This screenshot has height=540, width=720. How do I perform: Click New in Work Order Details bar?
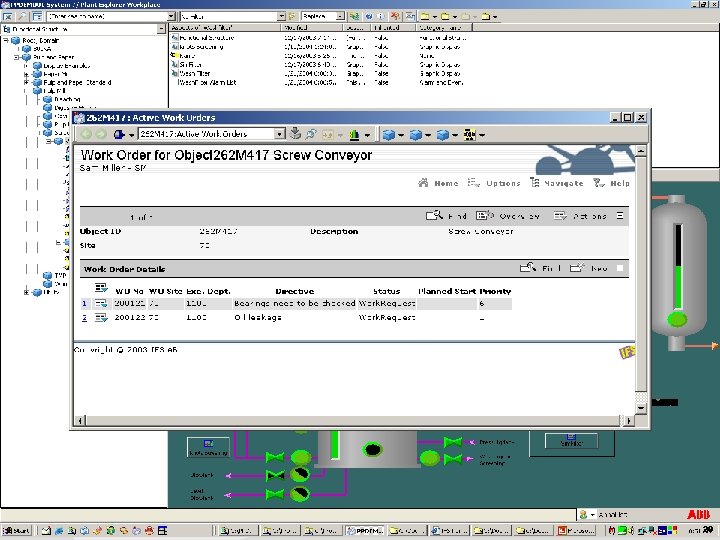[x=589, y=268]
